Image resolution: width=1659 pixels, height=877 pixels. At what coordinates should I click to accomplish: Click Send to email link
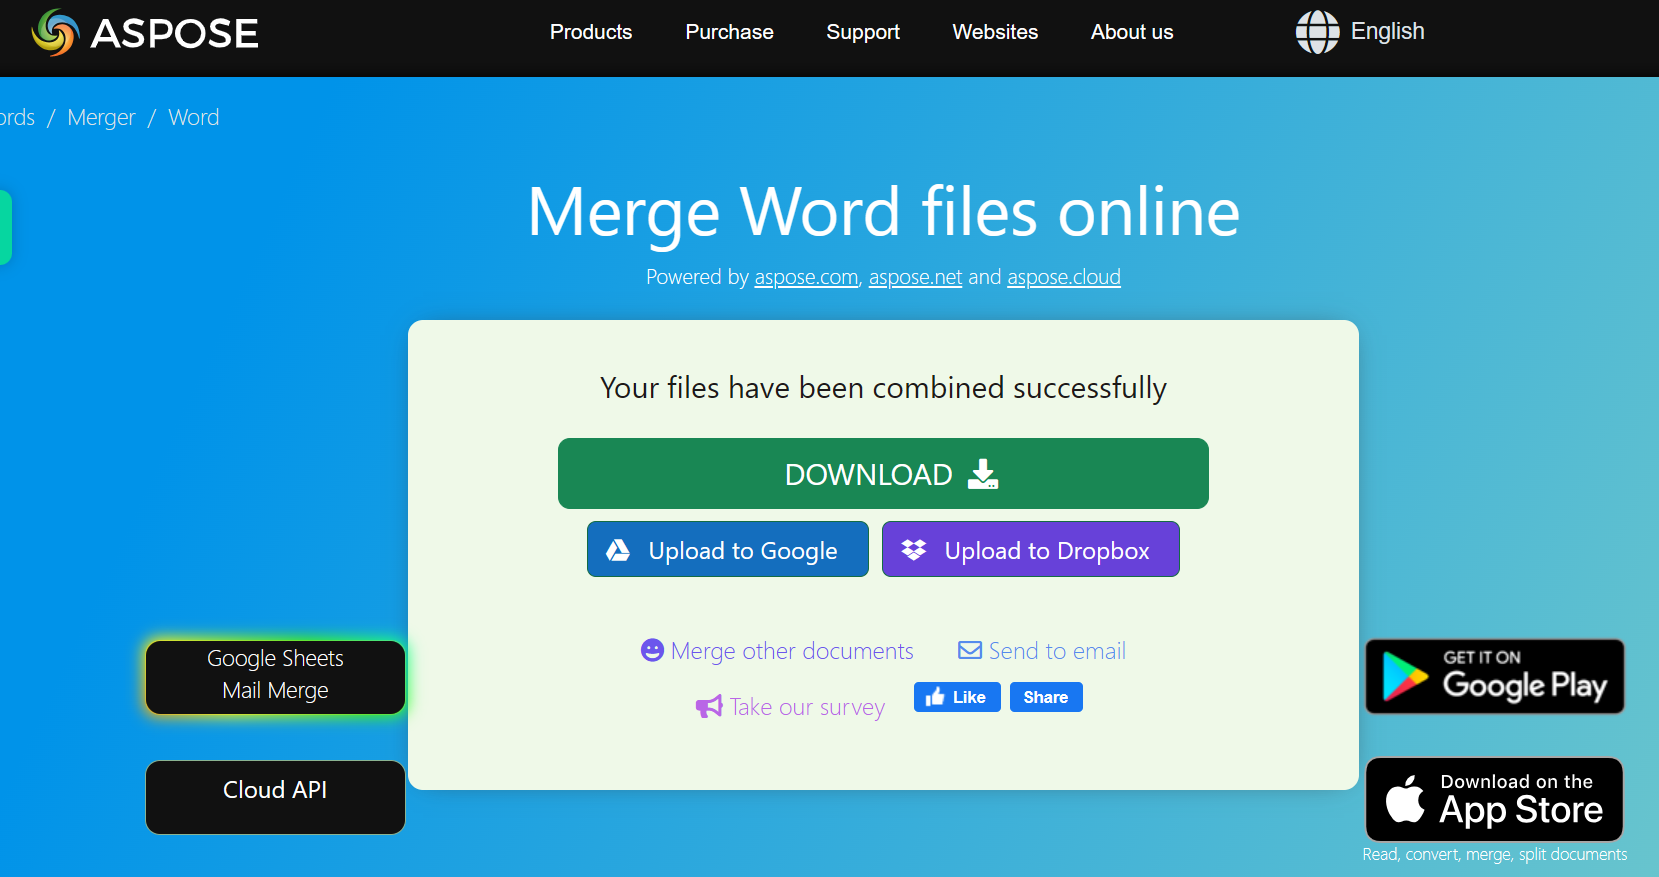click(1057, 651)
